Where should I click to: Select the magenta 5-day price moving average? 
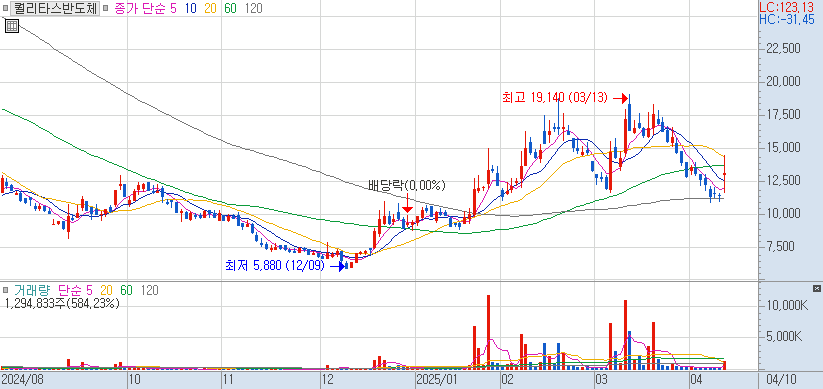click(x=172, y=8)
